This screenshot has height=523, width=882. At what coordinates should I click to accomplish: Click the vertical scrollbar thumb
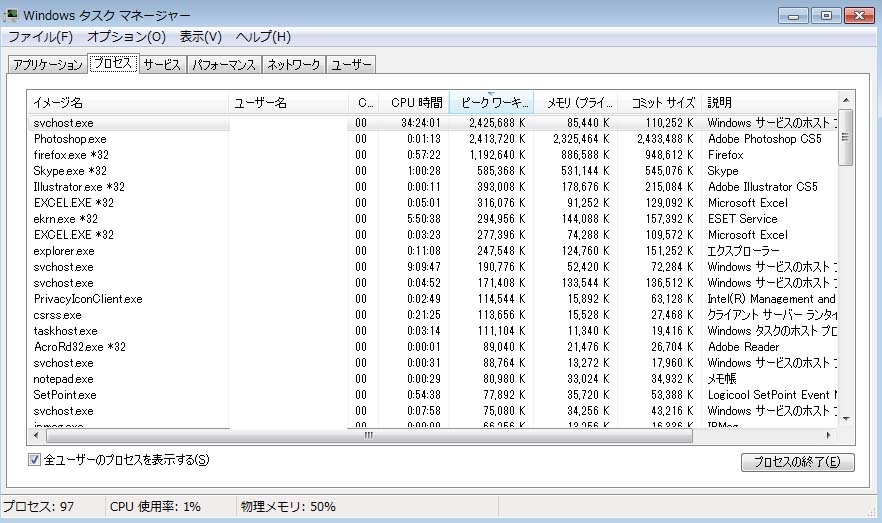click(845, 137)
